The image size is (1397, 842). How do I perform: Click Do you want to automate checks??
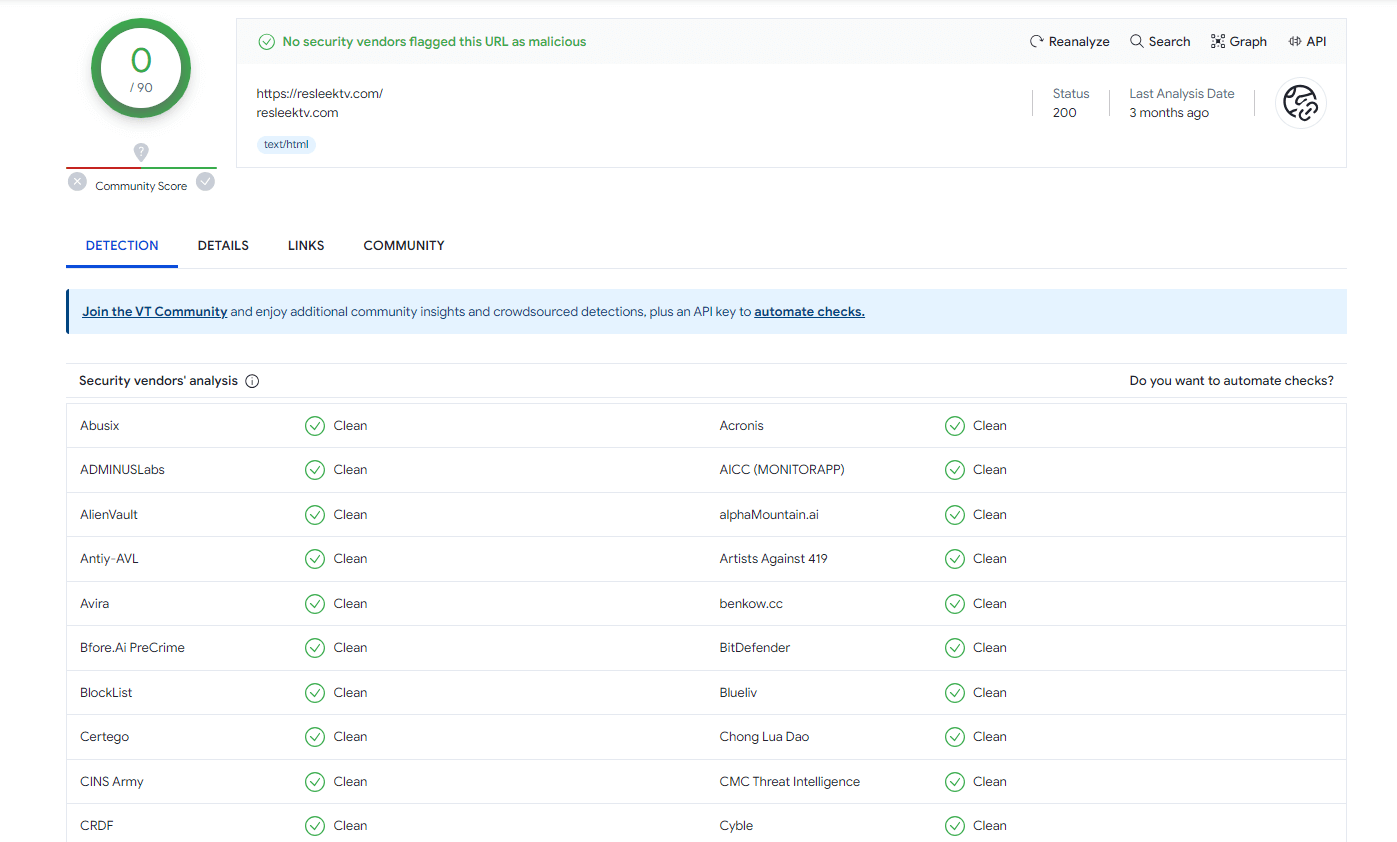click(1231, 381)
